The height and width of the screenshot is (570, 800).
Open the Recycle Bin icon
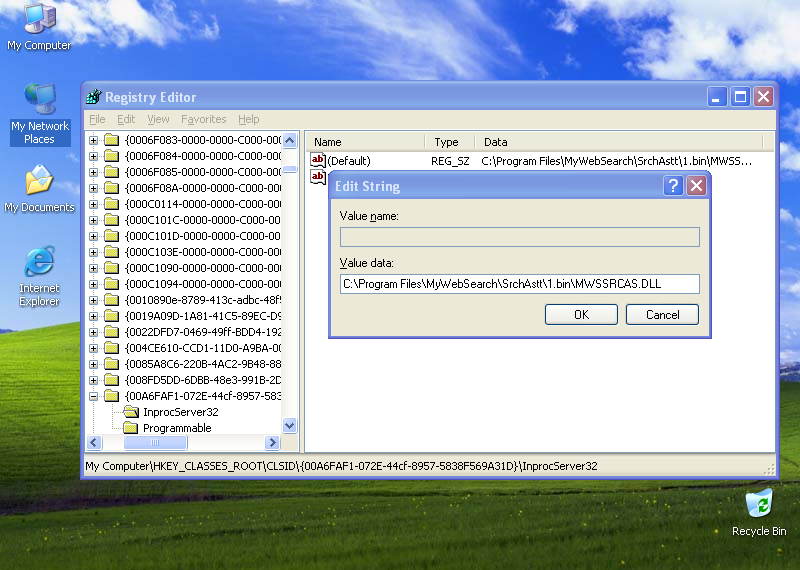click(x=758, y=504)
